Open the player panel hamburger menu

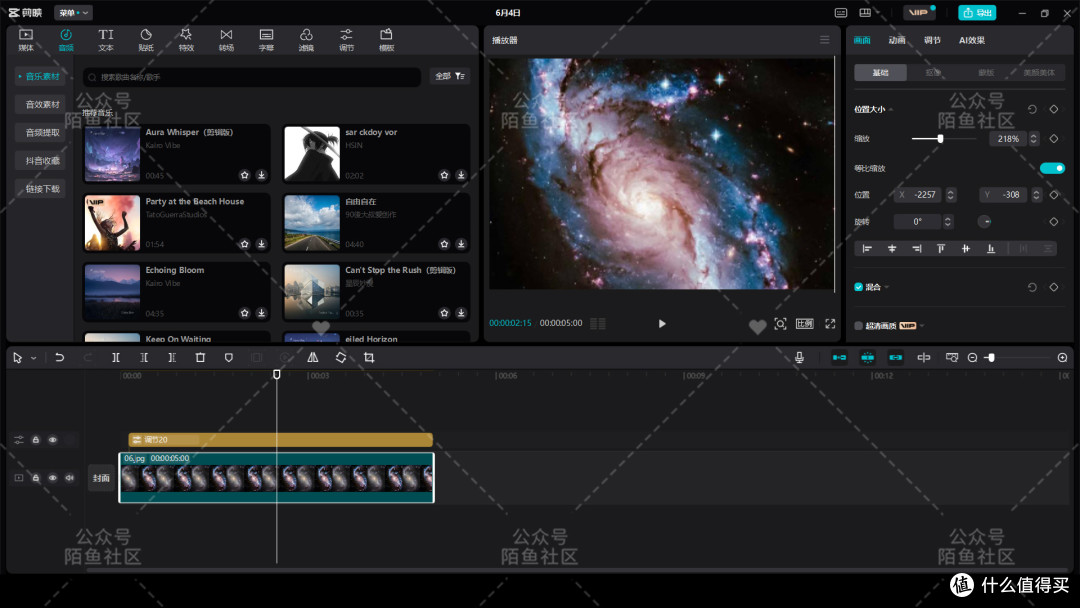click(824, 40)
